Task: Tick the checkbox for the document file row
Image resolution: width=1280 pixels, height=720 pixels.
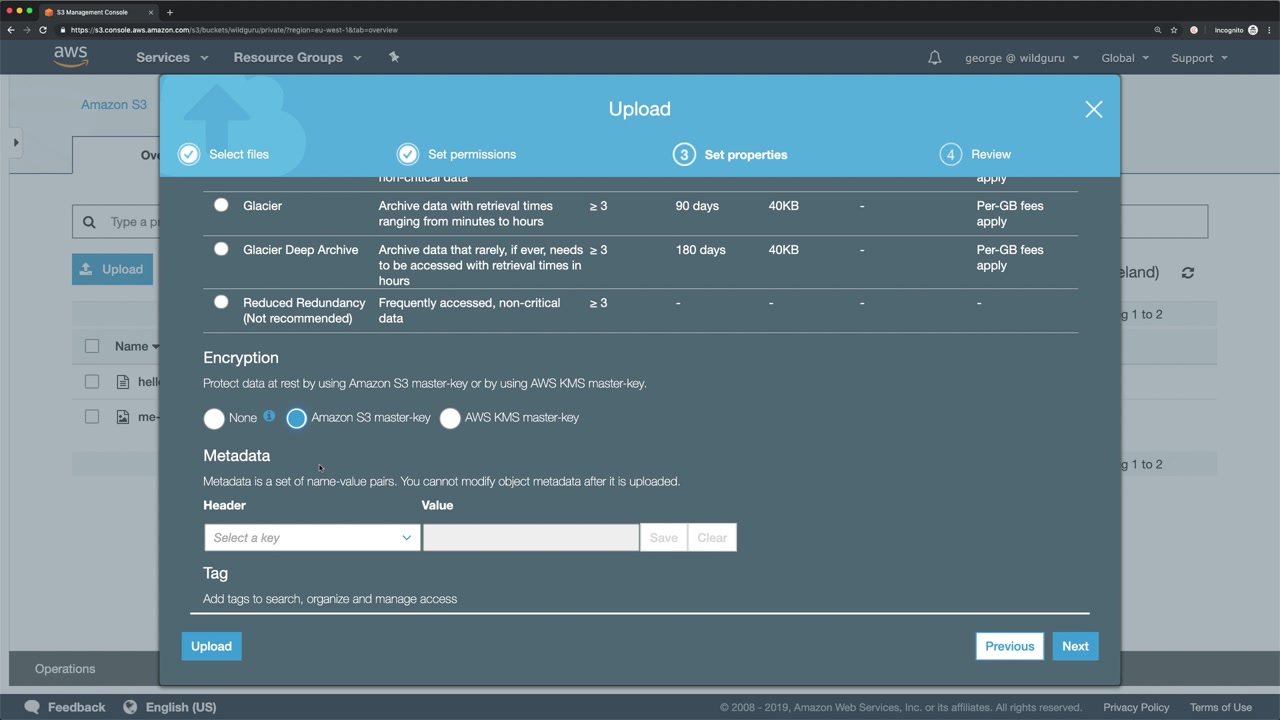Action: click(x=92, y=382)
